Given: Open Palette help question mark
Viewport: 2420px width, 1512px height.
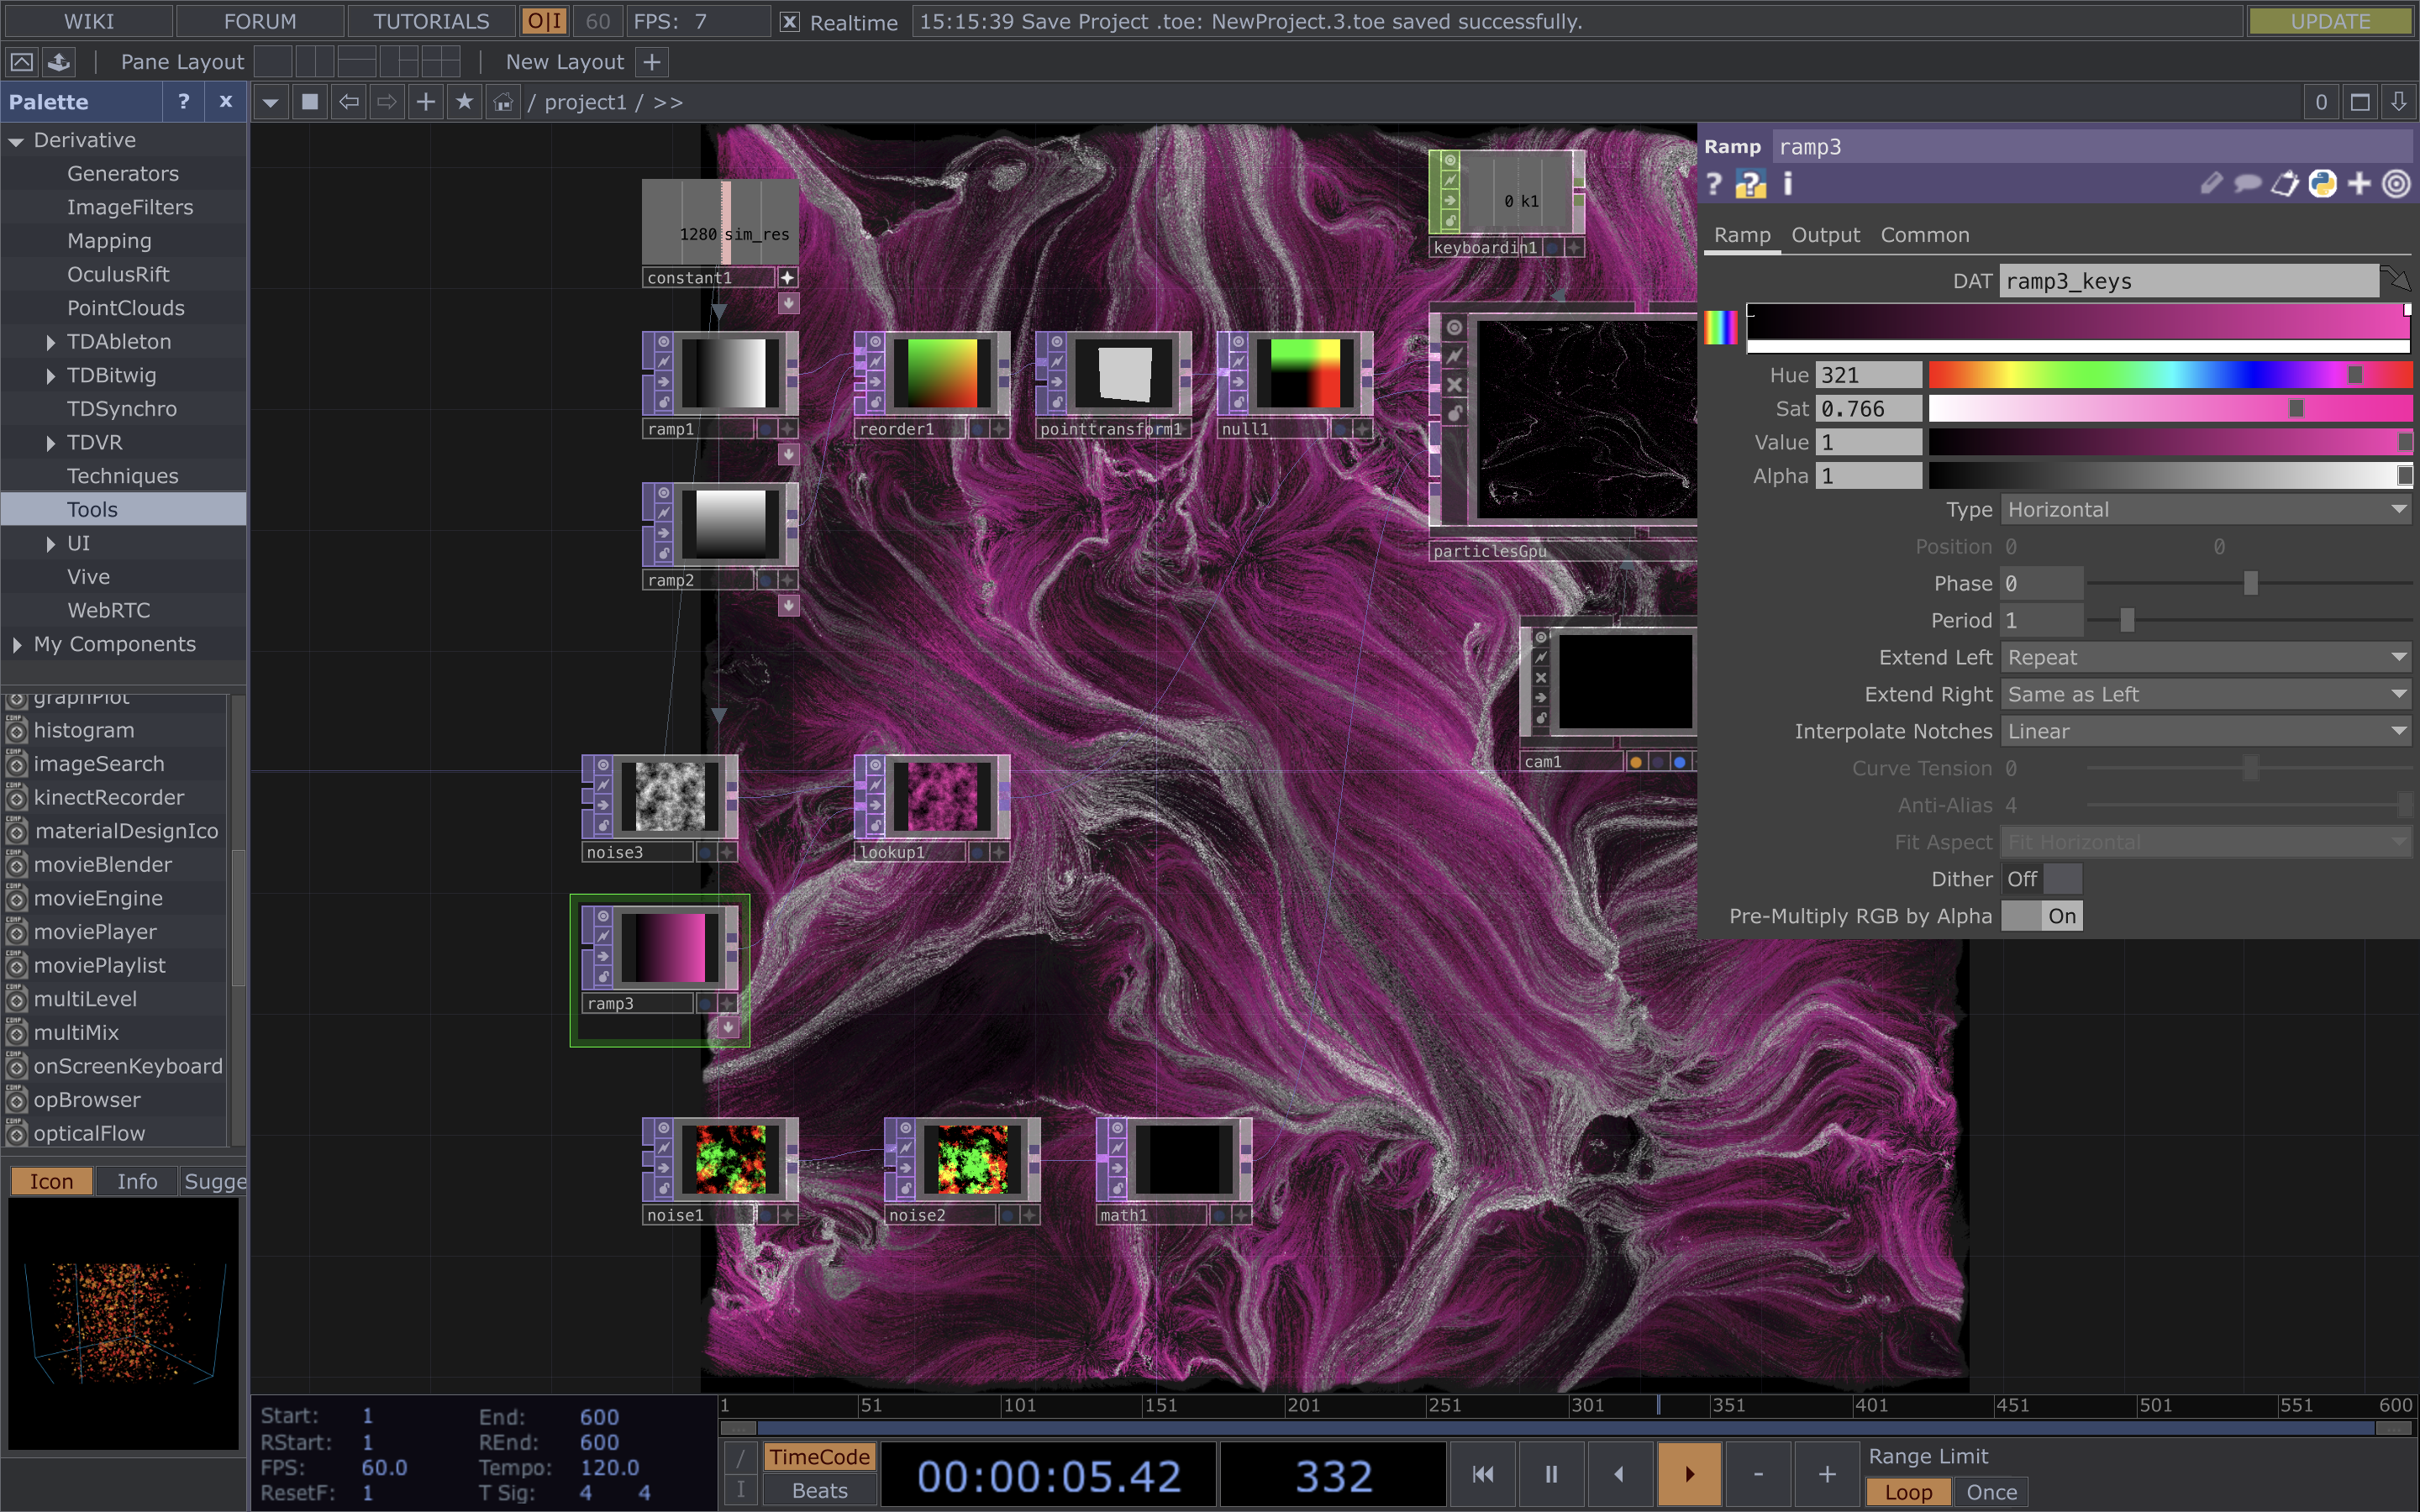Looking at the screenshot, I should click(183, 102).
